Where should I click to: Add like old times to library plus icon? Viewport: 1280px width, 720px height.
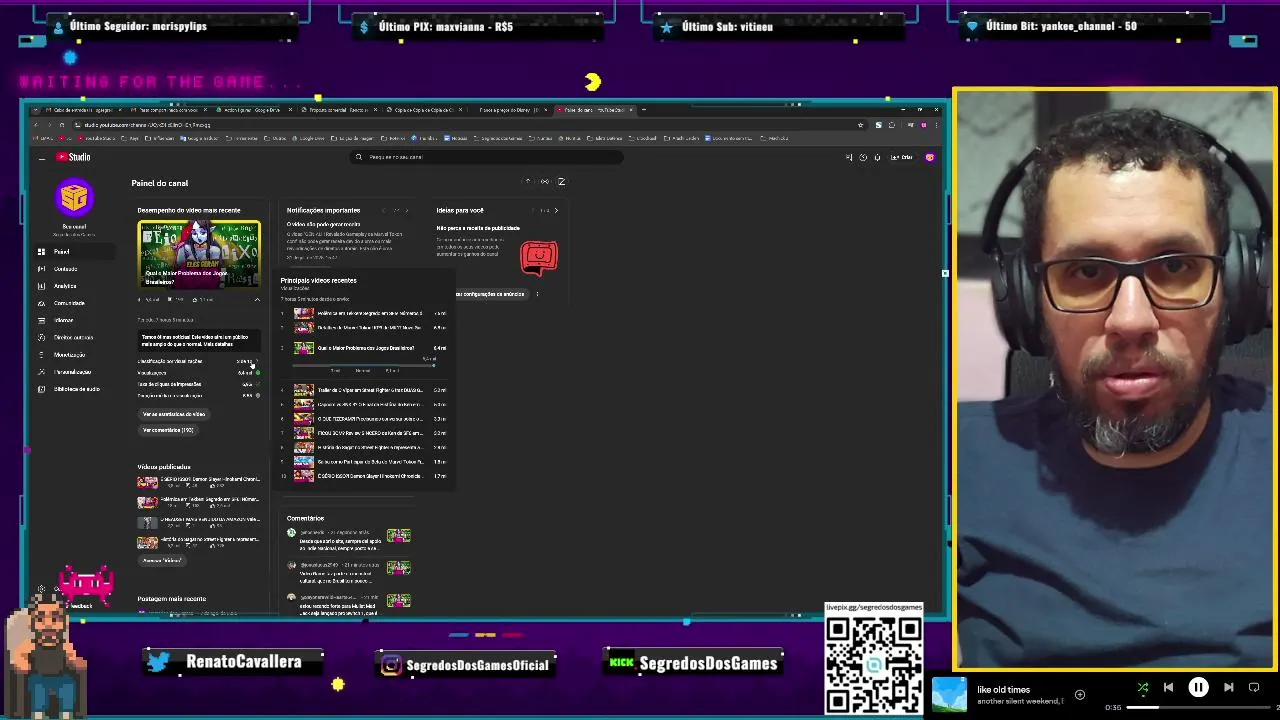click(1080, 694)
